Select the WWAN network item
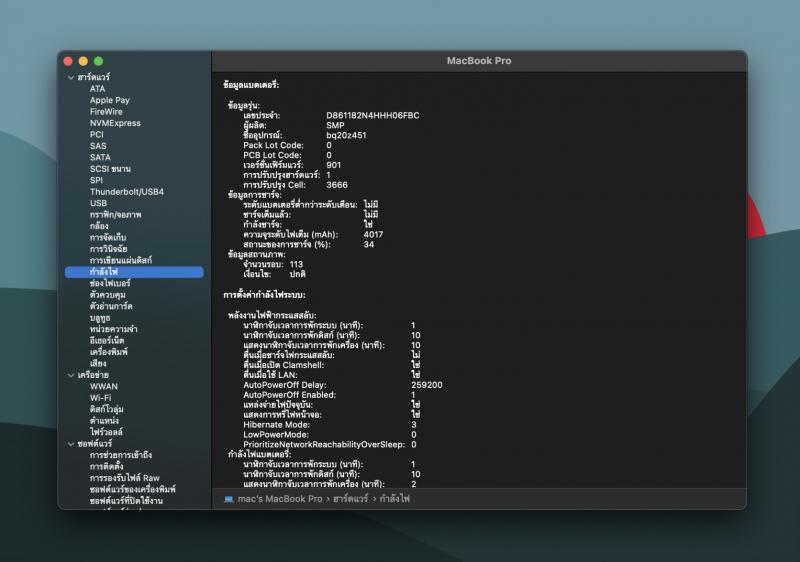The image size is (800, 562). [x=103, y=386]
